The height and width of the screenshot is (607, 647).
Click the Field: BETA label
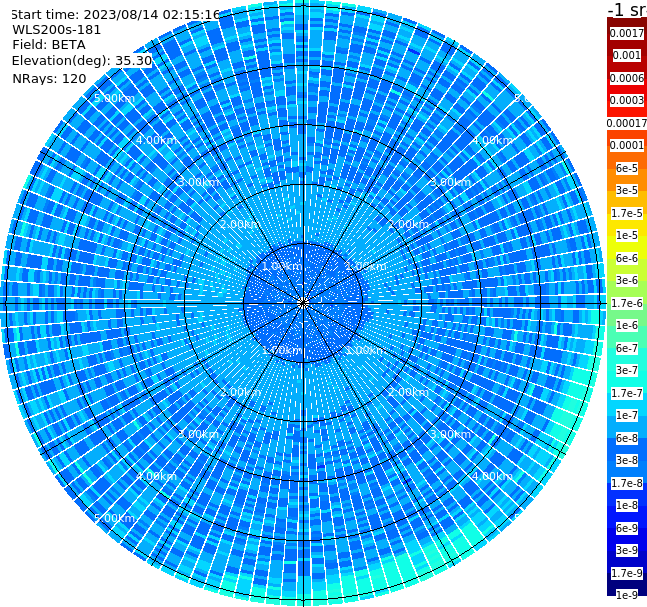[49, 45]
